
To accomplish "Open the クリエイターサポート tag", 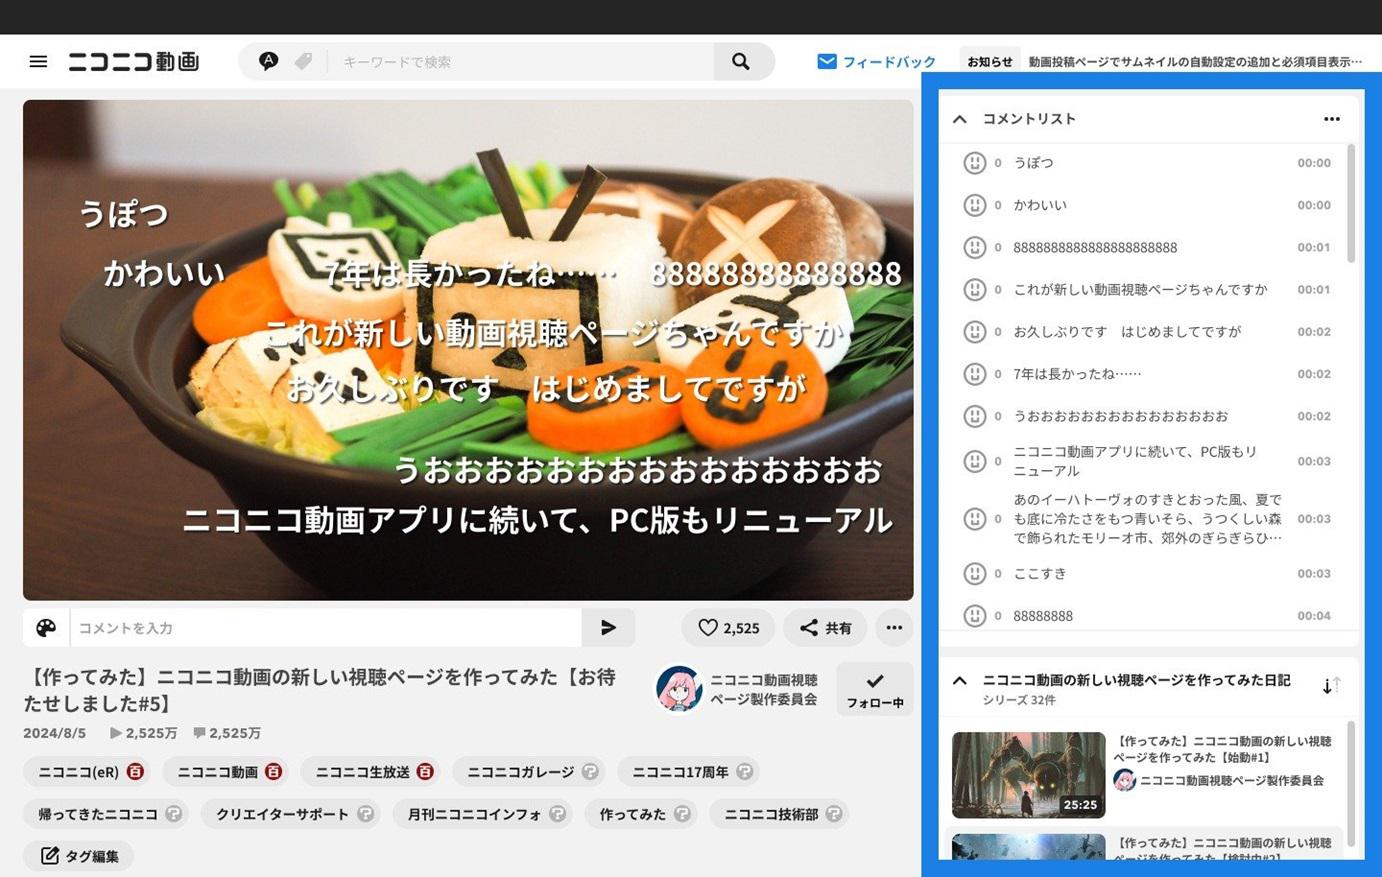I will pos(283,814).
